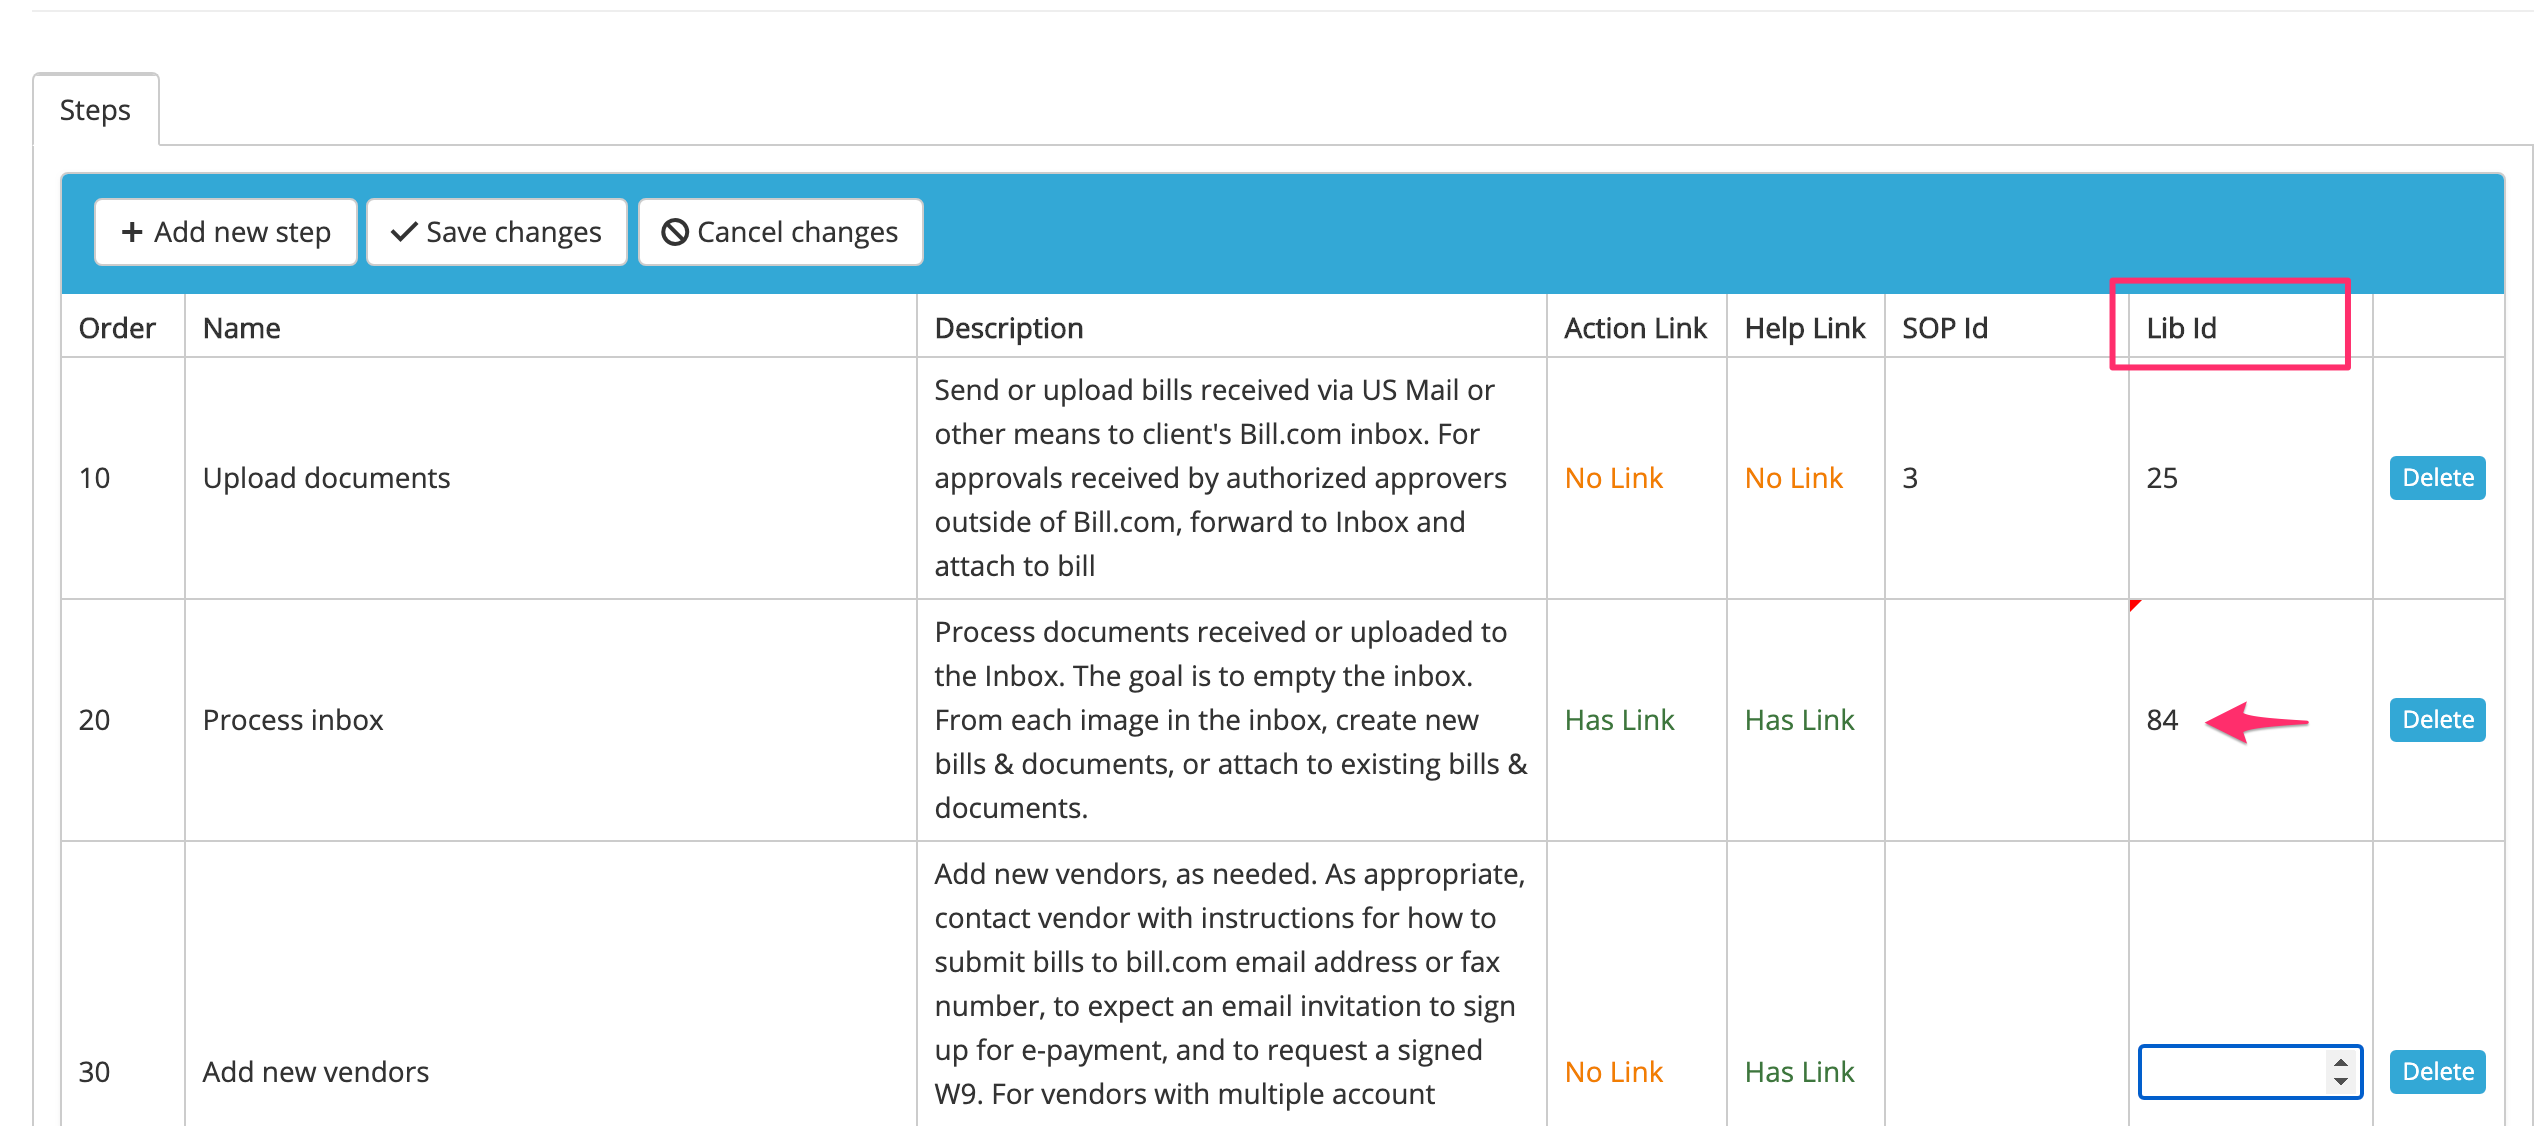The width and height of the screenshot is (2540, 1126).
Task: Increment the Lib Id stepper up arrow
Action: tap(2341, 1062)
